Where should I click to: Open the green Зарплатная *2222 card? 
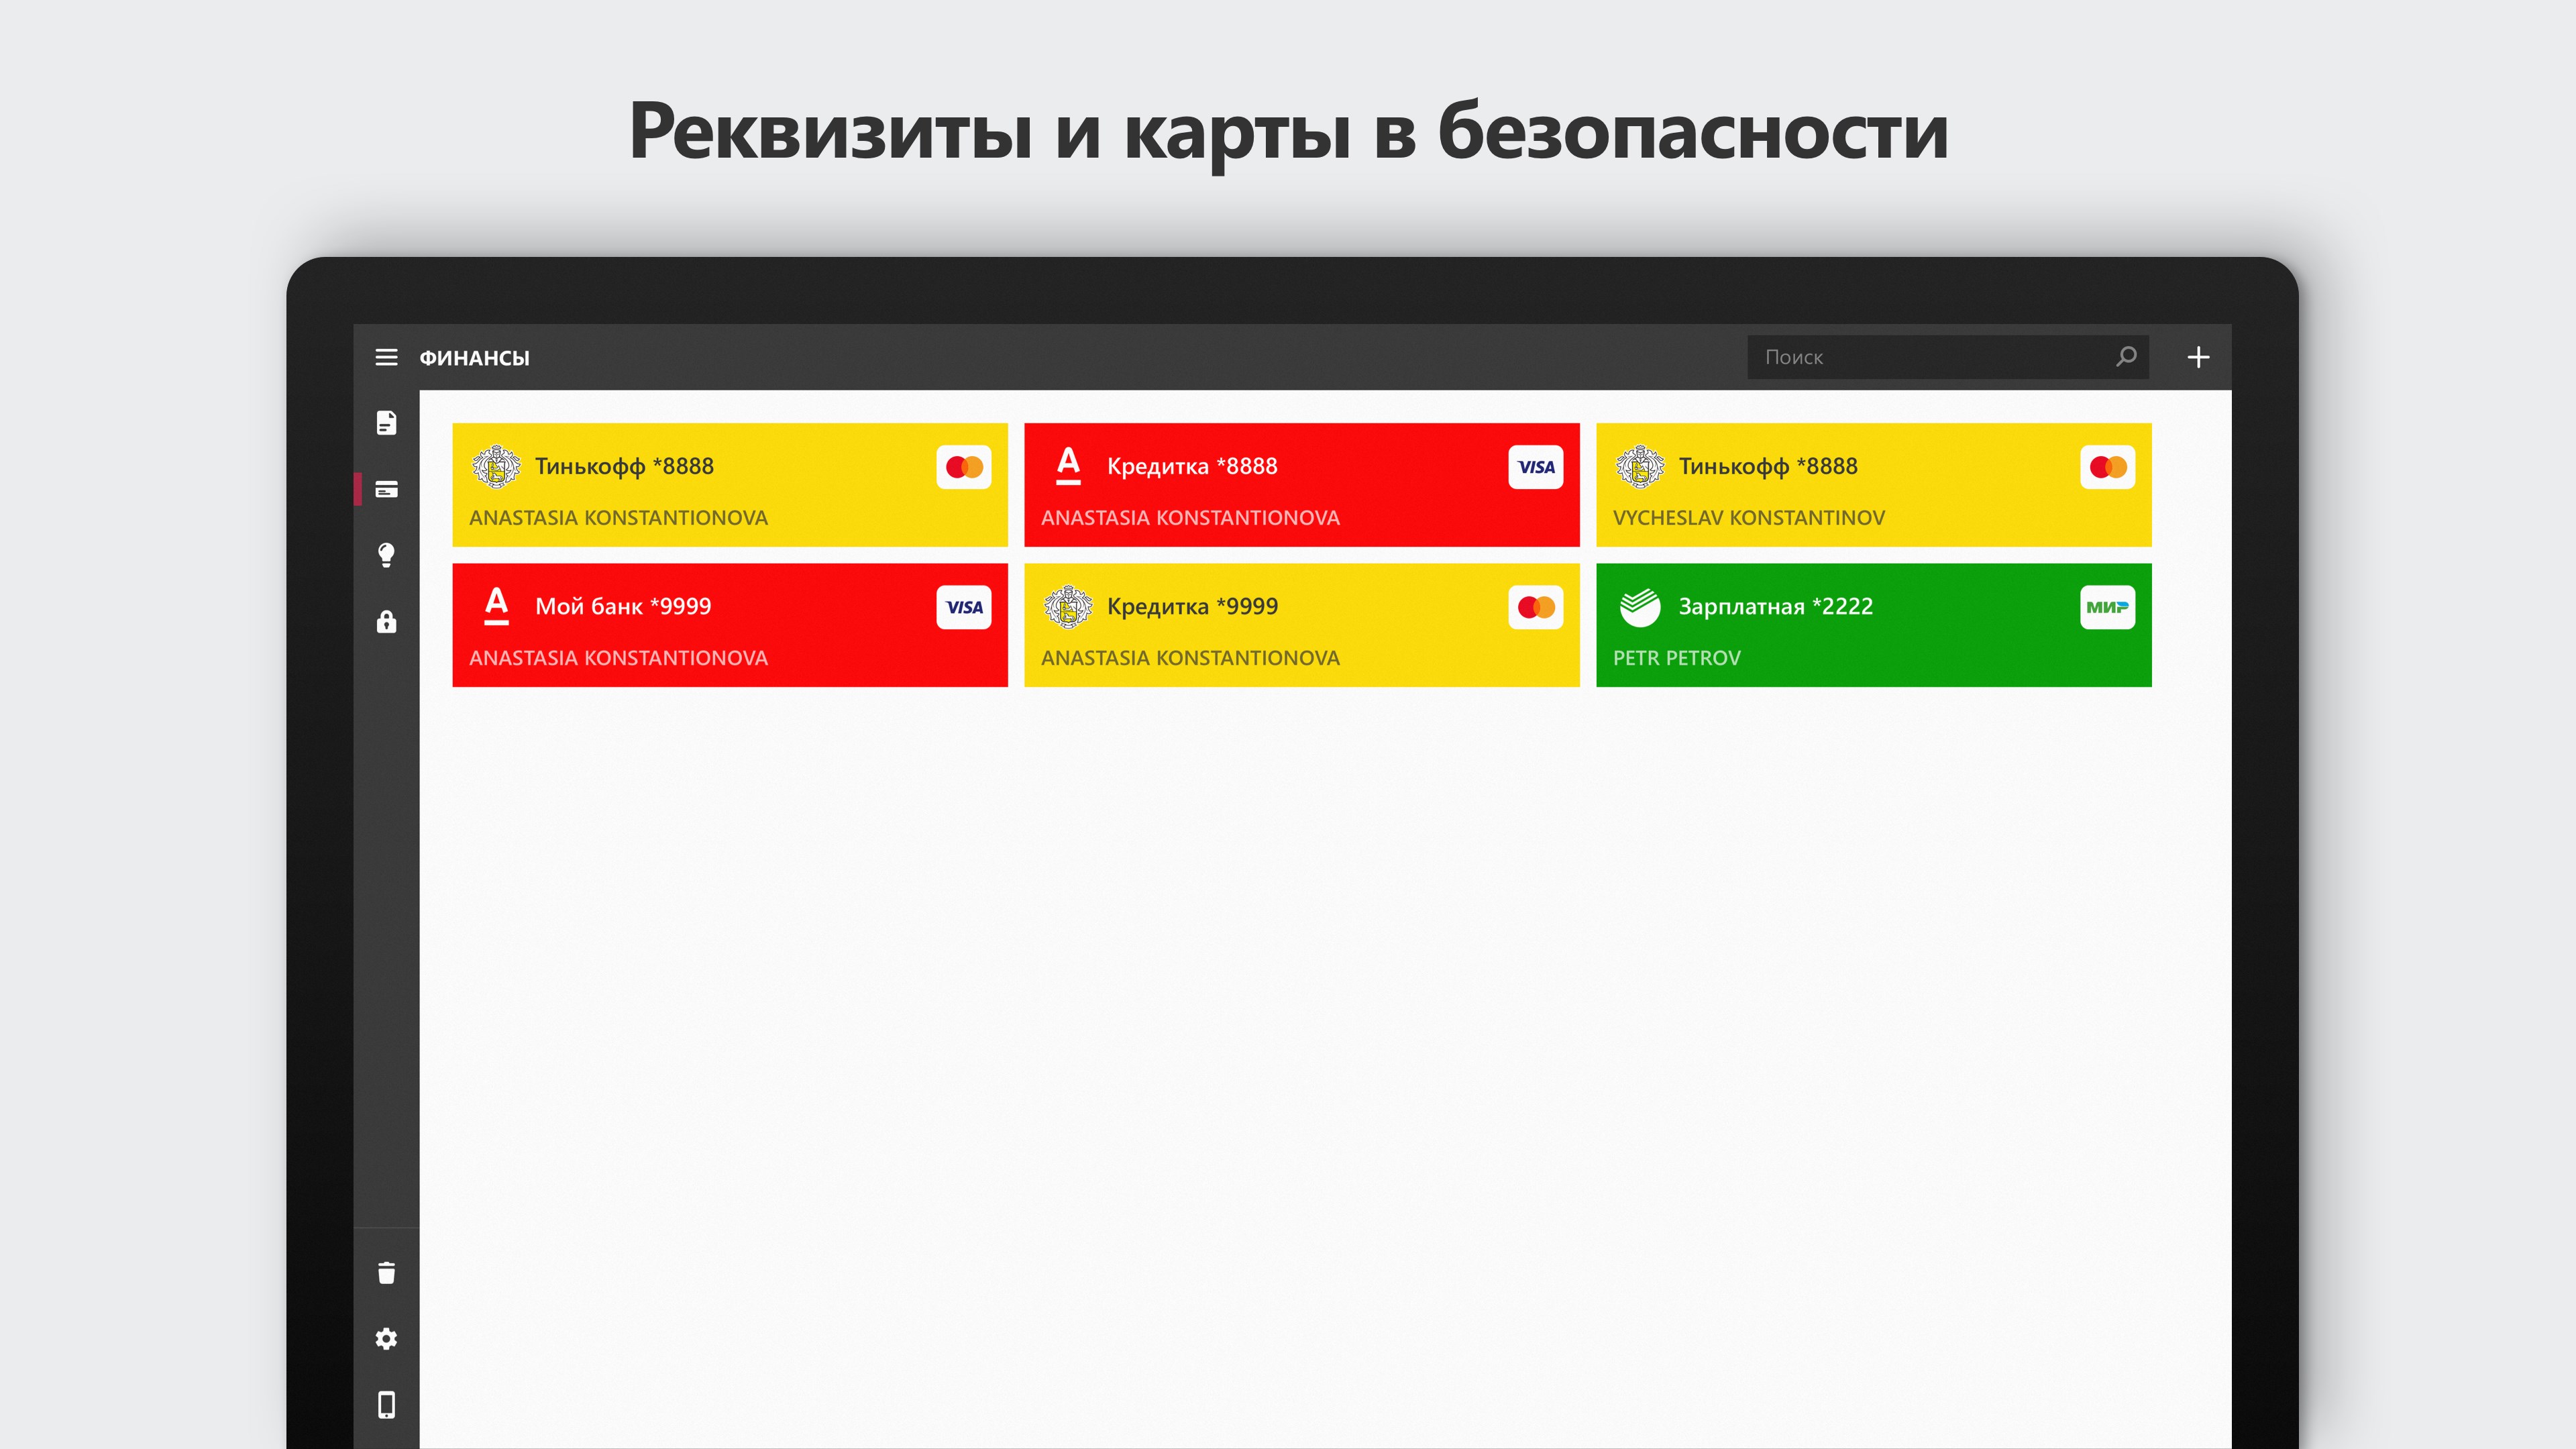[1872, 625]
